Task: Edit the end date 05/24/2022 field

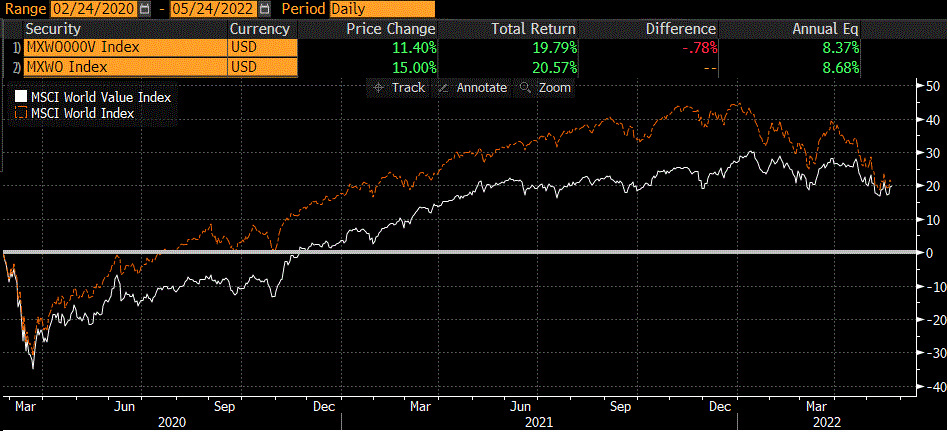Action: tap(214, 10)
